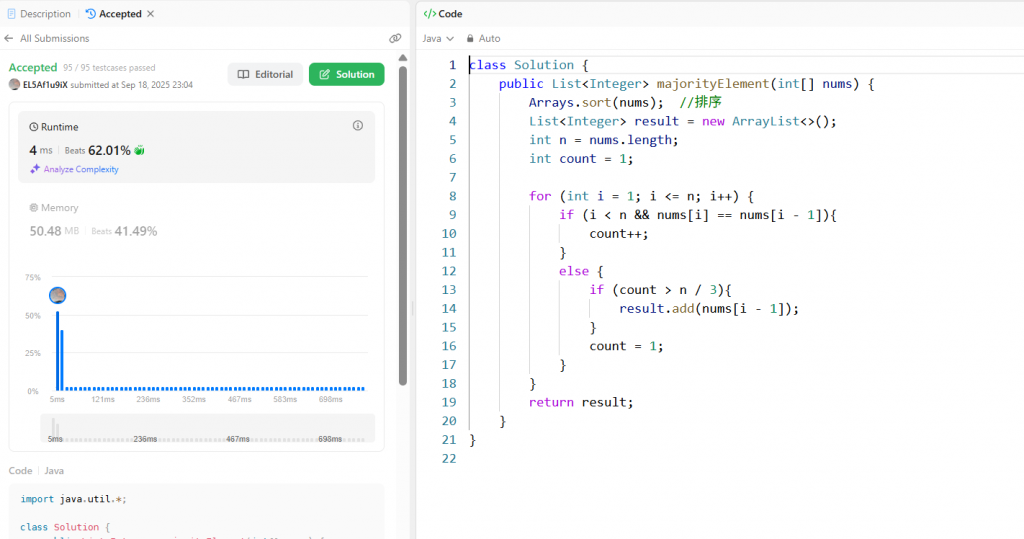This screenshot has width=1024, height=539.
Task: Click the tallest bar in runtime distribution chart
Action: (57, 351)
